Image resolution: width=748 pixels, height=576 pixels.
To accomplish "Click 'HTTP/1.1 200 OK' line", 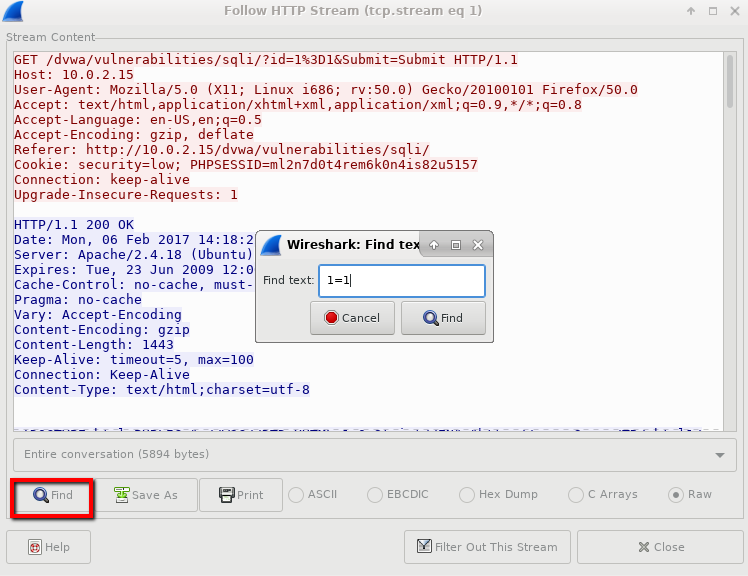I will pos(74,225).
